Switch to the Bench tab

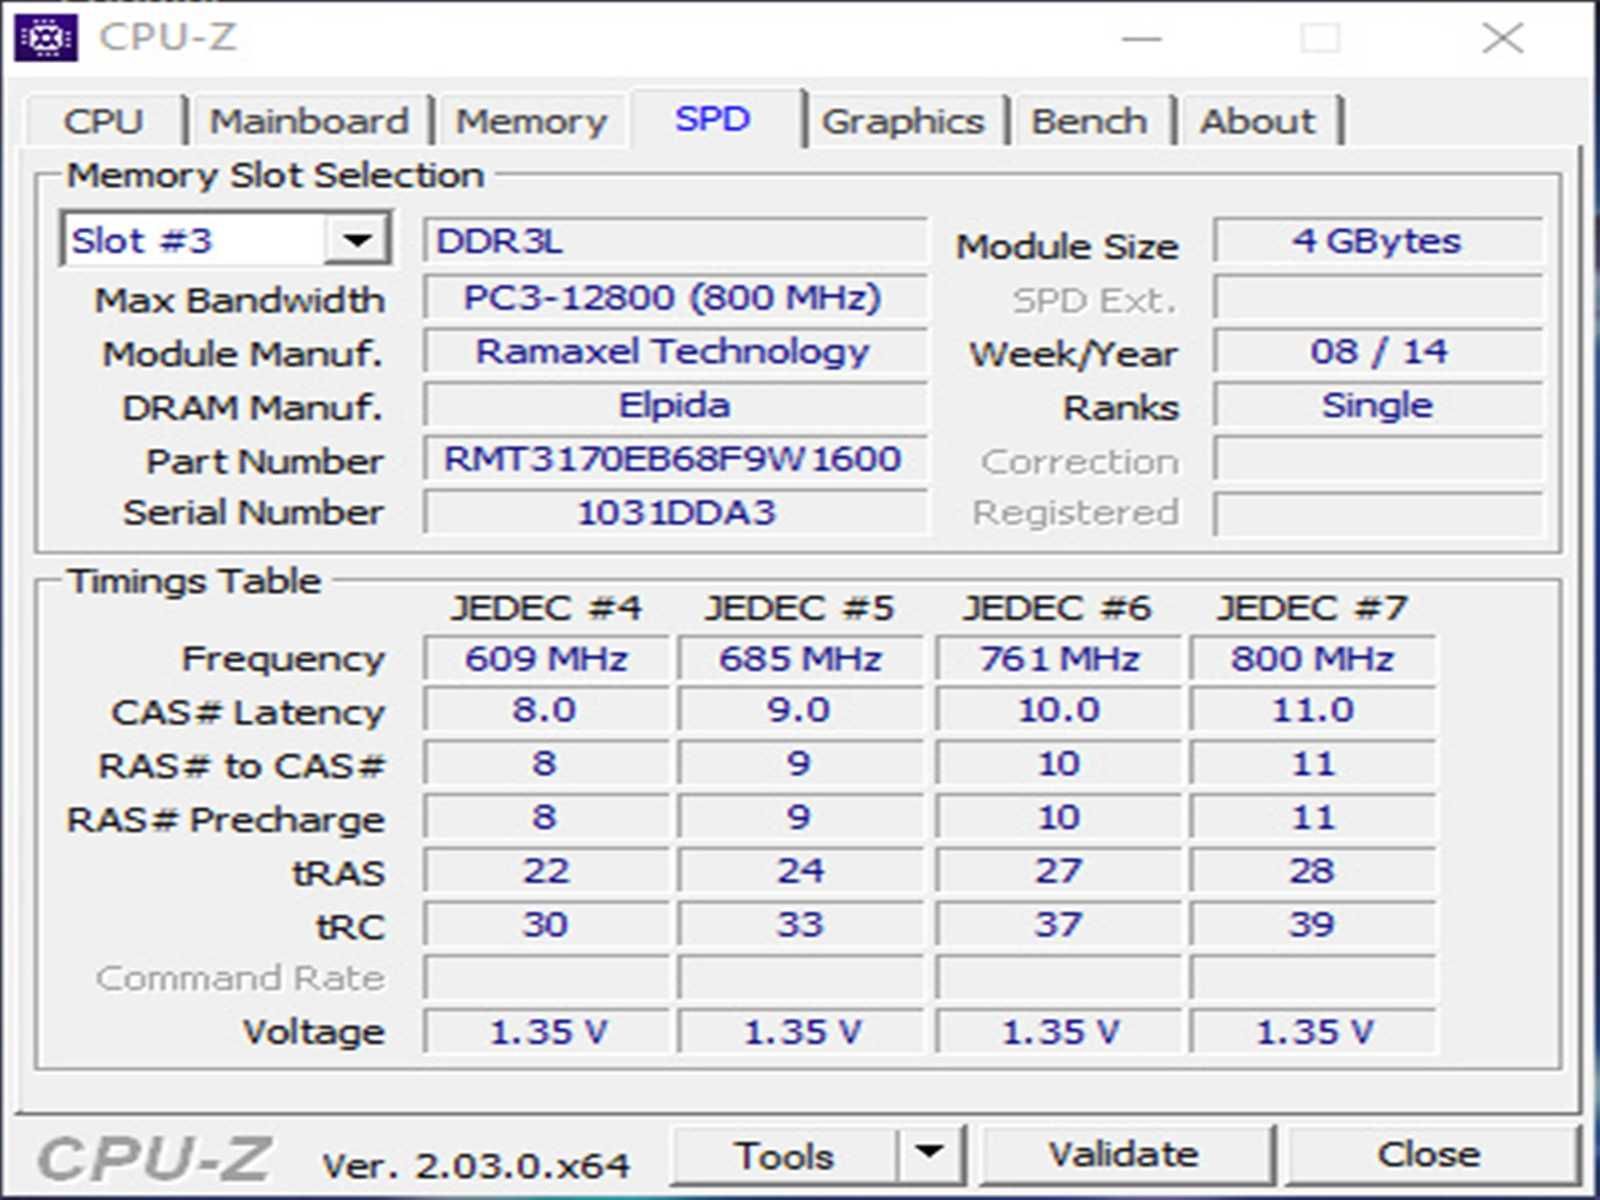[x=1089, y=122]
